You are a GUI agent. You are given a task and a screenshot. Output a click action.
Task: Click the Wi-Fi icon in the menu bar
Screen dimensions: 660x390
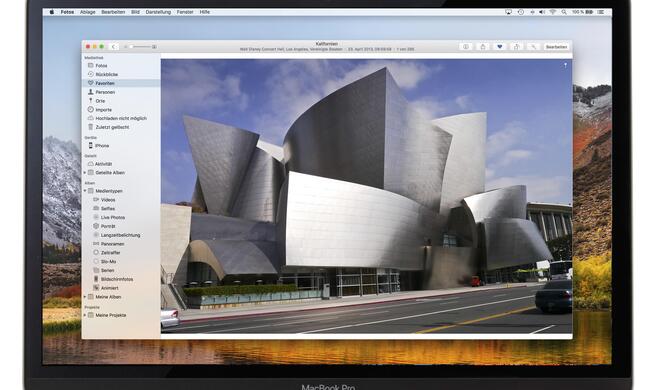[553, 12]
